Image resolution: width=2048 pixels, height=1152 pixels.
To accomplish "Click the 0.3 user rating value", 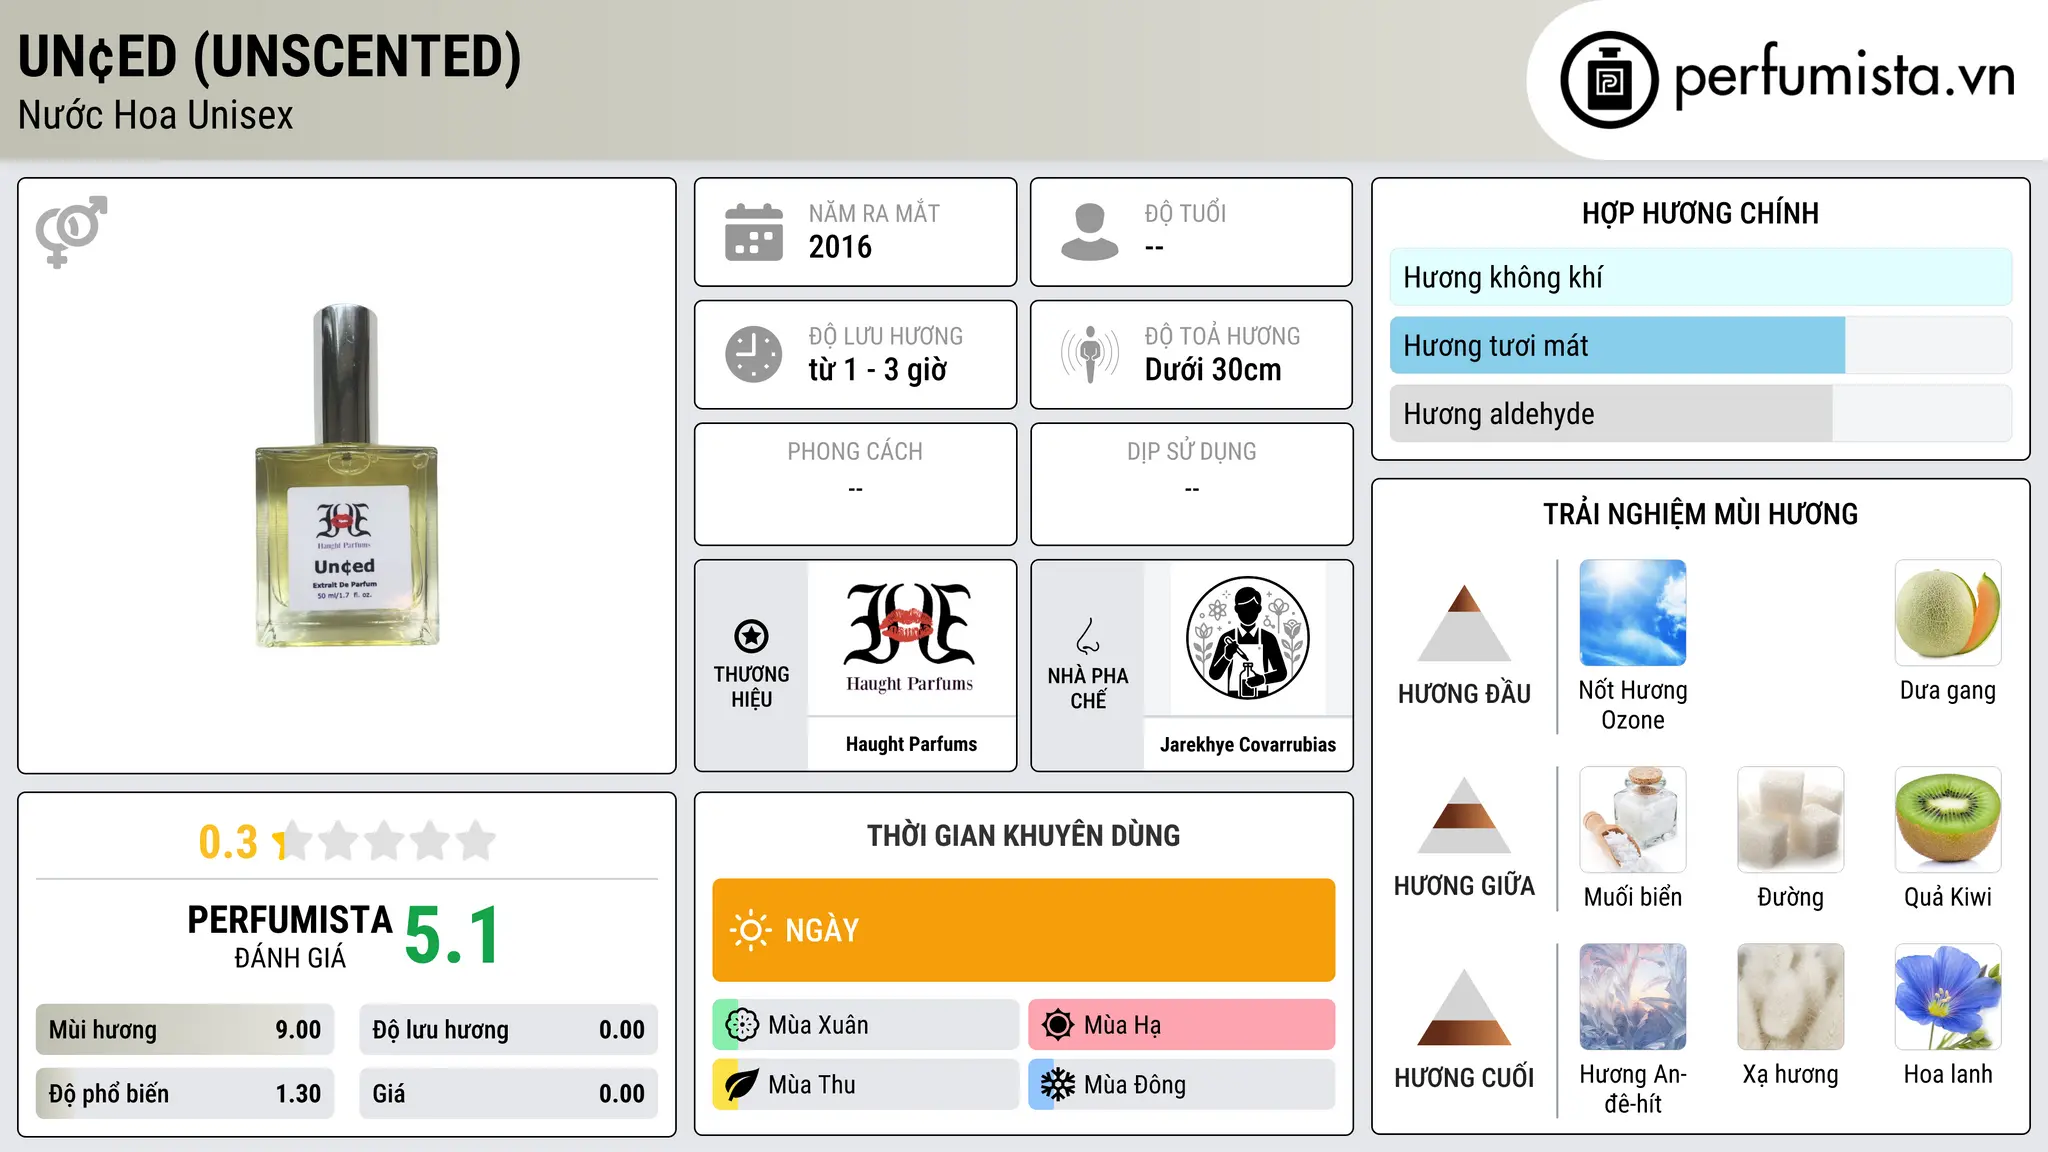I will click(228, 842).
